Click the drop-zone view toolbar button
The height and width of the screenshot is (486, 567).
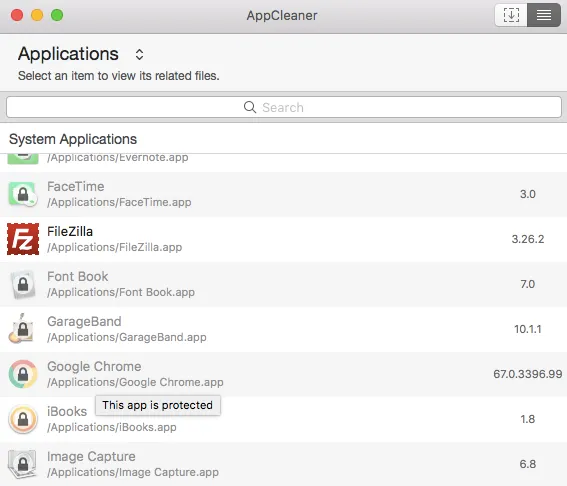pos(511,15)
